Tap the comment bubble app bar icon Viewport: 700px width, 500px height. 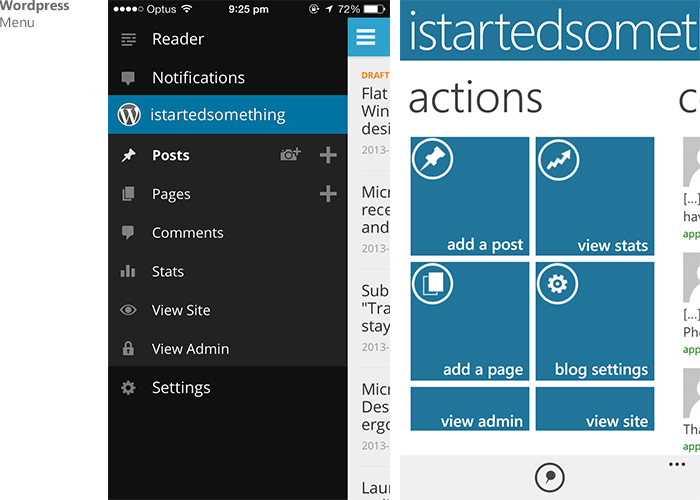(550, 477)
